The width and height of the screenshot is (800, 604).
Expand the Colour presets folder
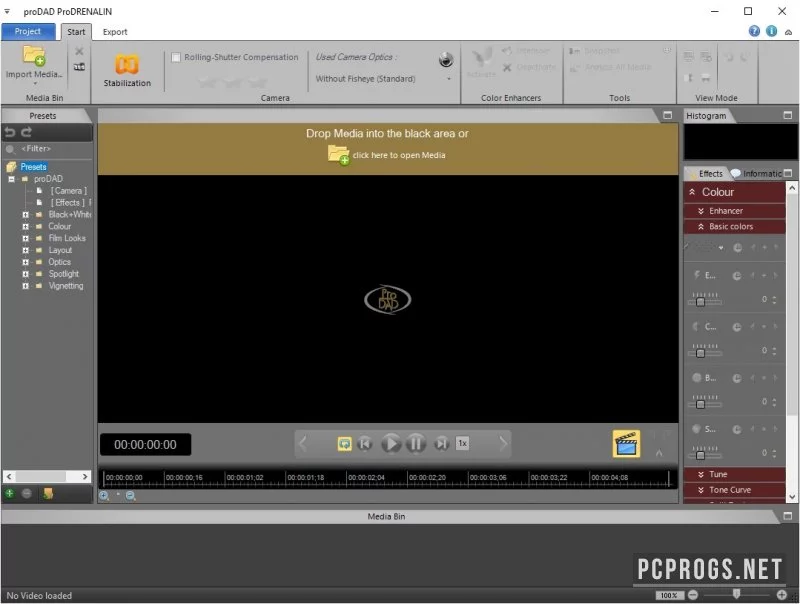point(26,226)
